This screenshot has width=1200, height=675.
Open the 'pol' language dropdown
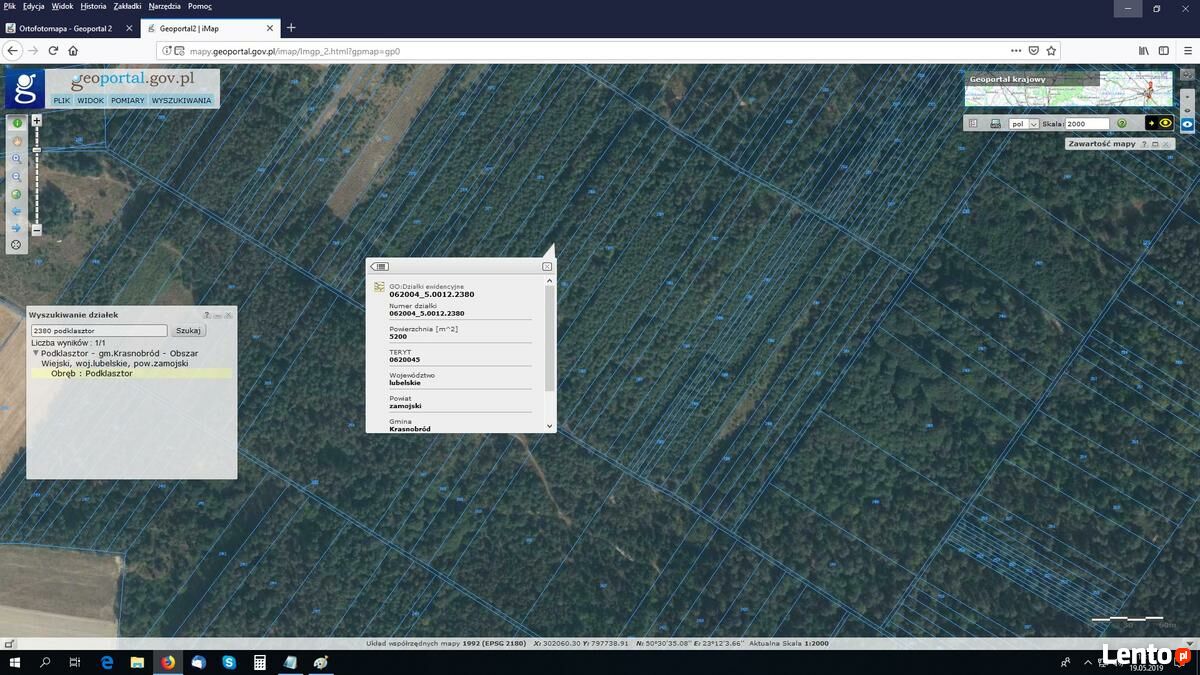[1024, 124]
